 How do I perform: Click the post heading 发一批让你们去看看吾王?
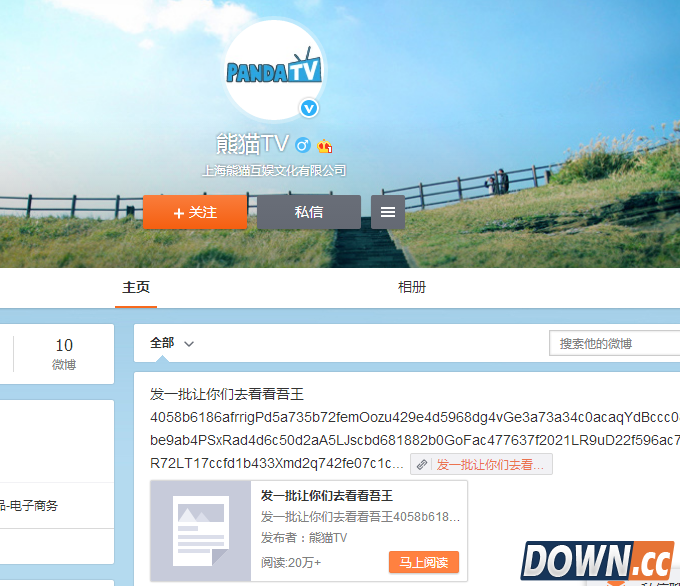(227, 394)
